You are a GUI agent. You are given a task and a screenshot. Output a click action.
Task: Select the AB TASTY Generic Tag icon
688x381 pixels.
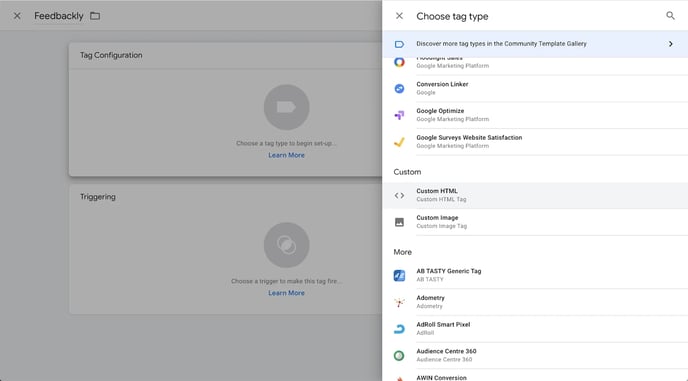tap(399, 276)
